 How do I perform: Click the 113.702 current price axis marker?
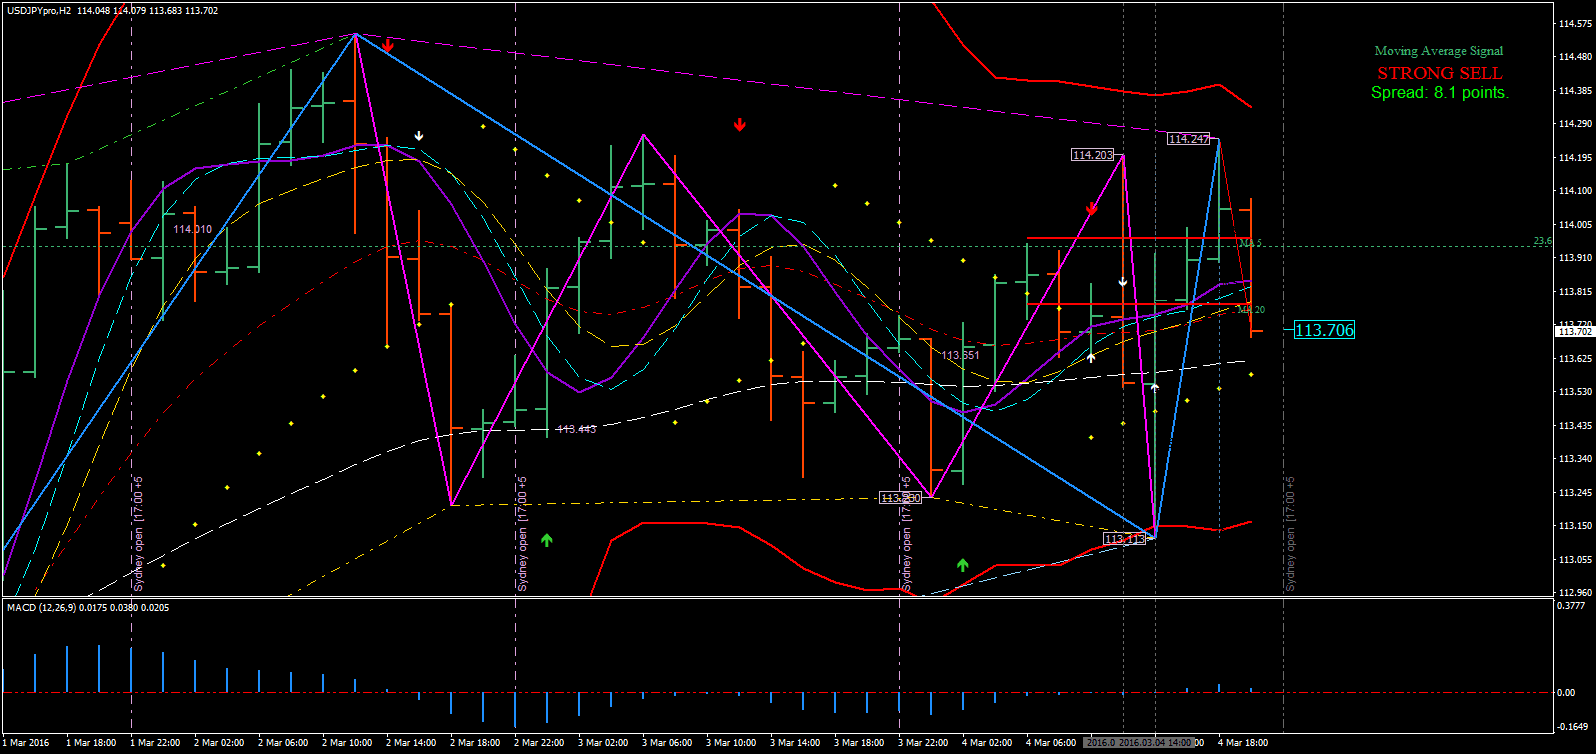[x=1574, y=331]
